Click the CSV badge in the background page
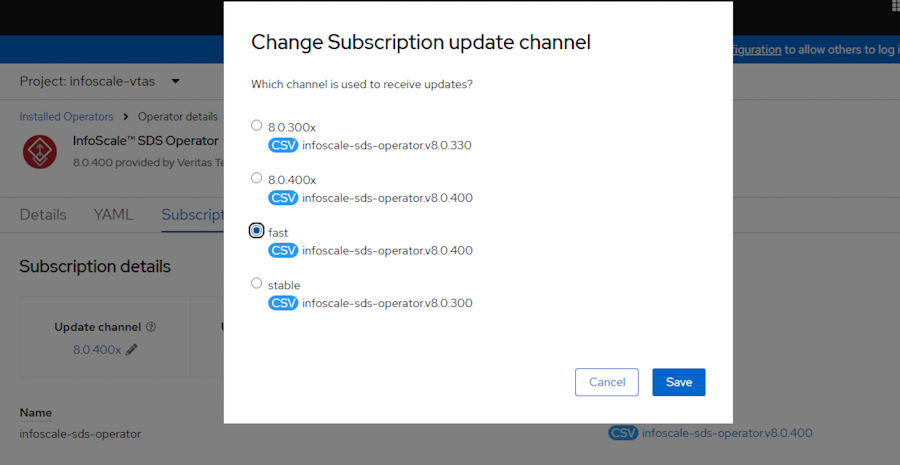 (623, 433)
